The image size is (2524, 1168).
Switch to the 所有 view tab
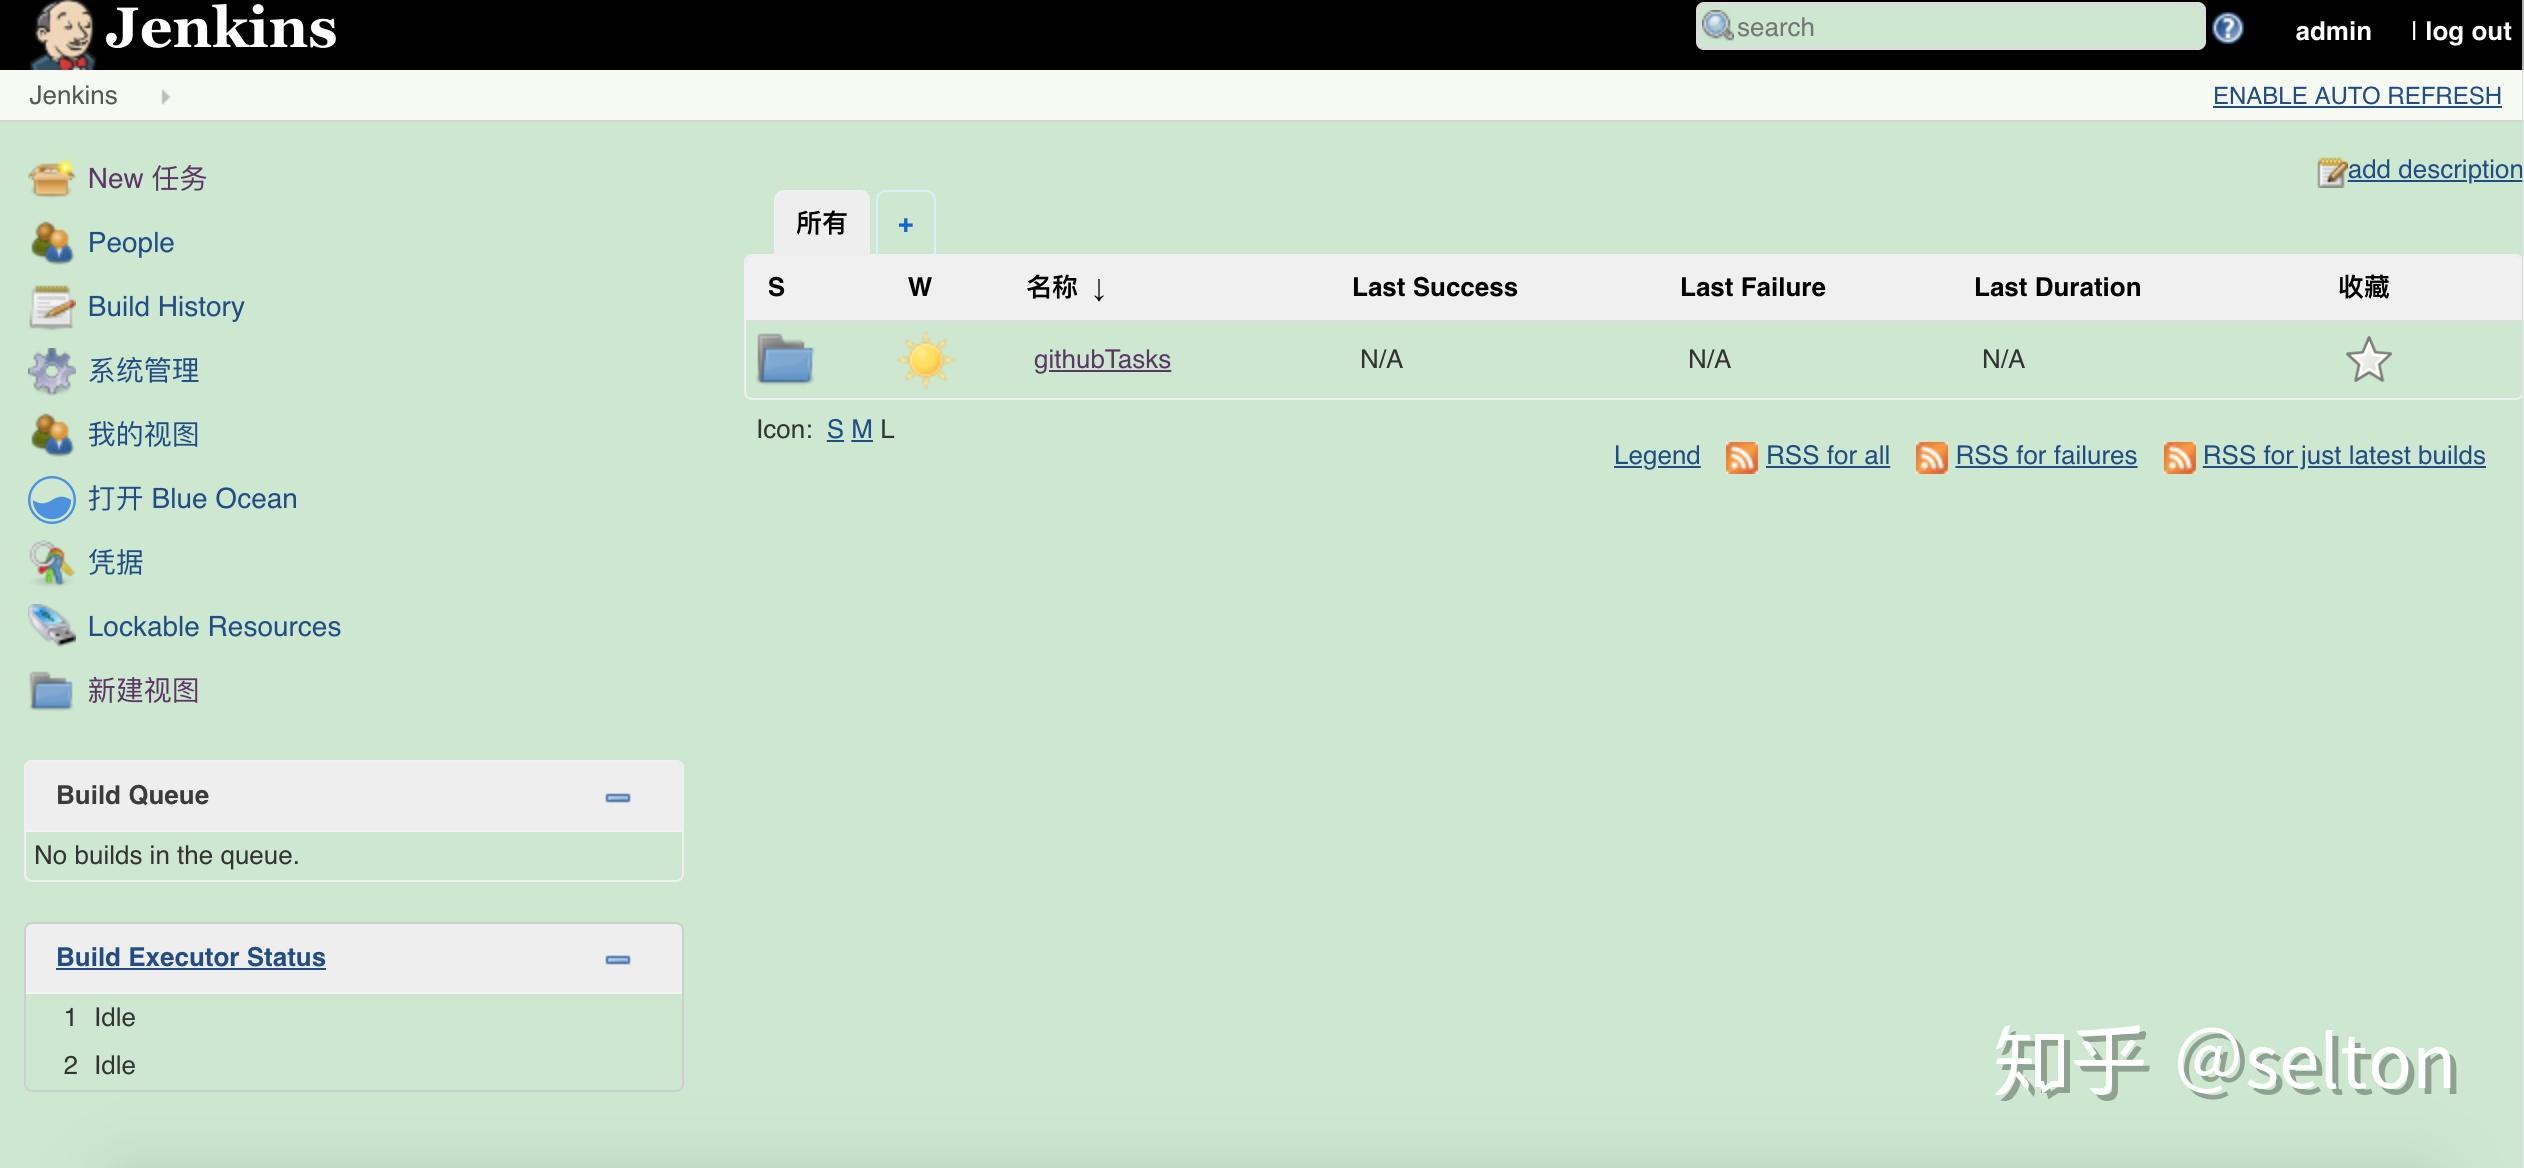[x=820, y=222]
